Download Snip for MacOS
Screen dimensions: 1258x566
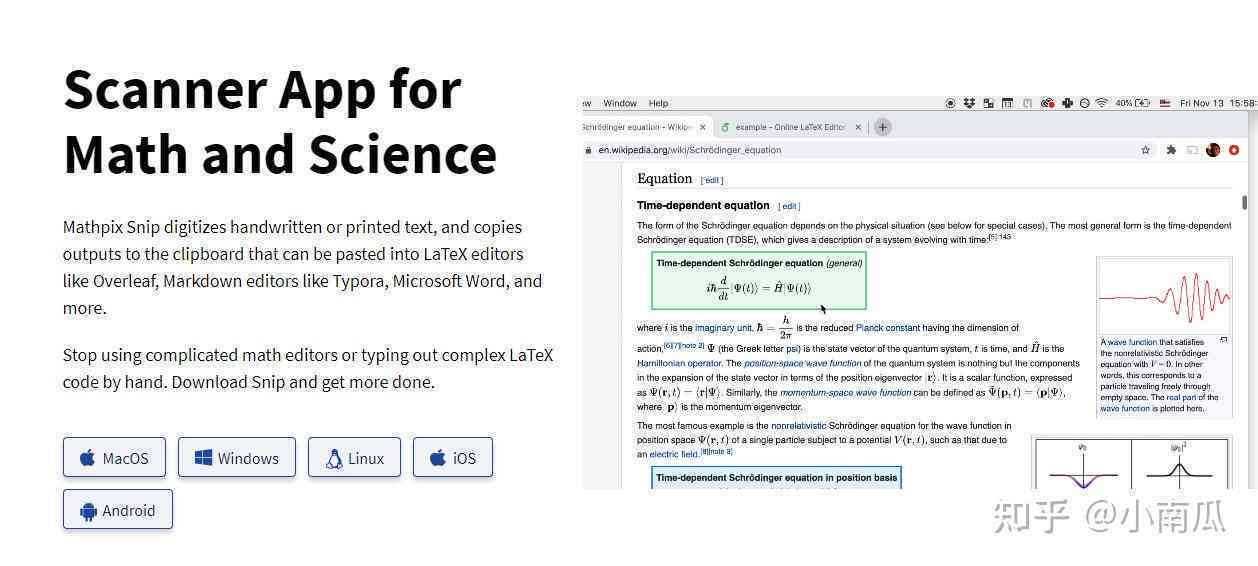coord(115,457)
